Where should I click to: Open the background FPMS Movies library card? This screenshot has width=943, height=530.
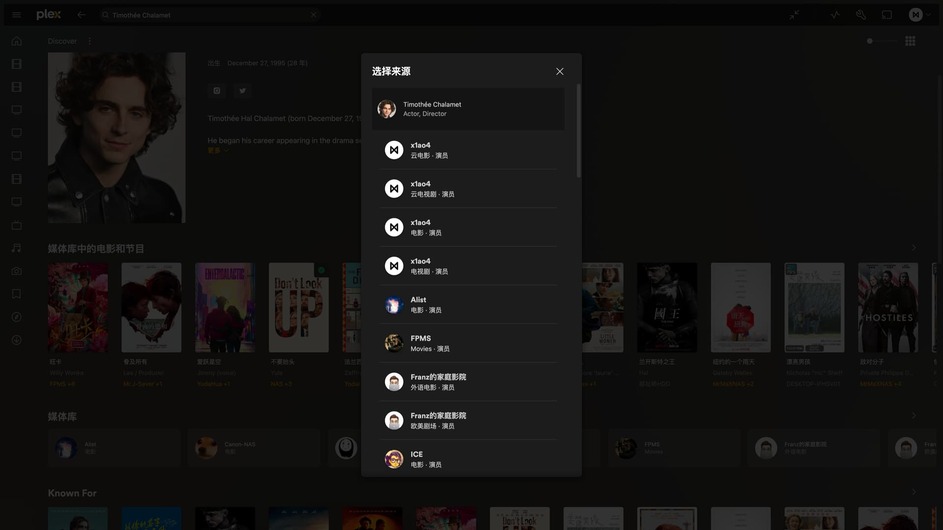pyautogui.click(x=674, y=448)
